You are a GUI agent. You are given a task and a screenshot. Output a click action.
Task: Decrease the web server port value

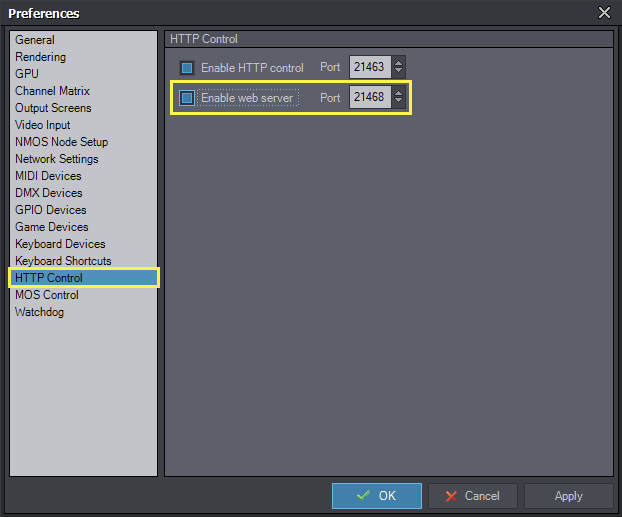pyautogui.click(x=399, y=103)
